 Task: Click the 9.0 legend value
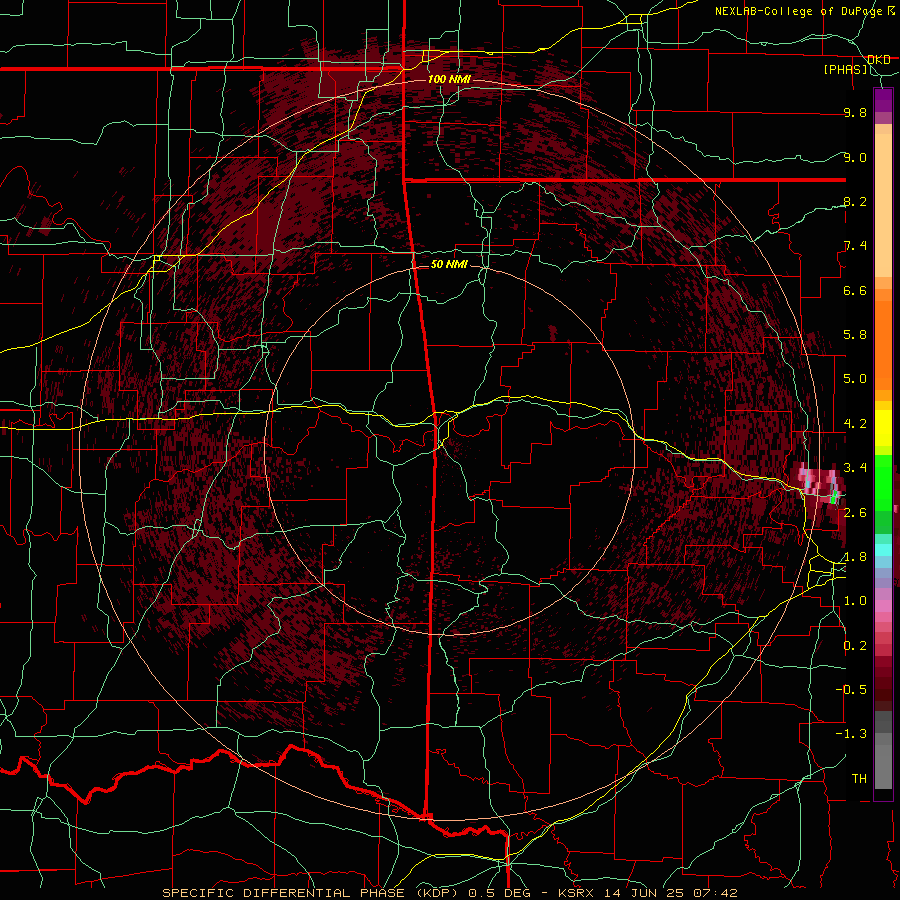(x=855, y=158)
